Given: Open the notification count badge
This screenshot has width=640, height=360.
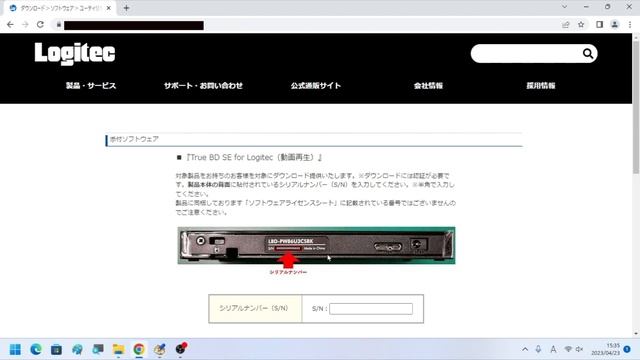Looking at the screenshot, I should coord(627,349).
